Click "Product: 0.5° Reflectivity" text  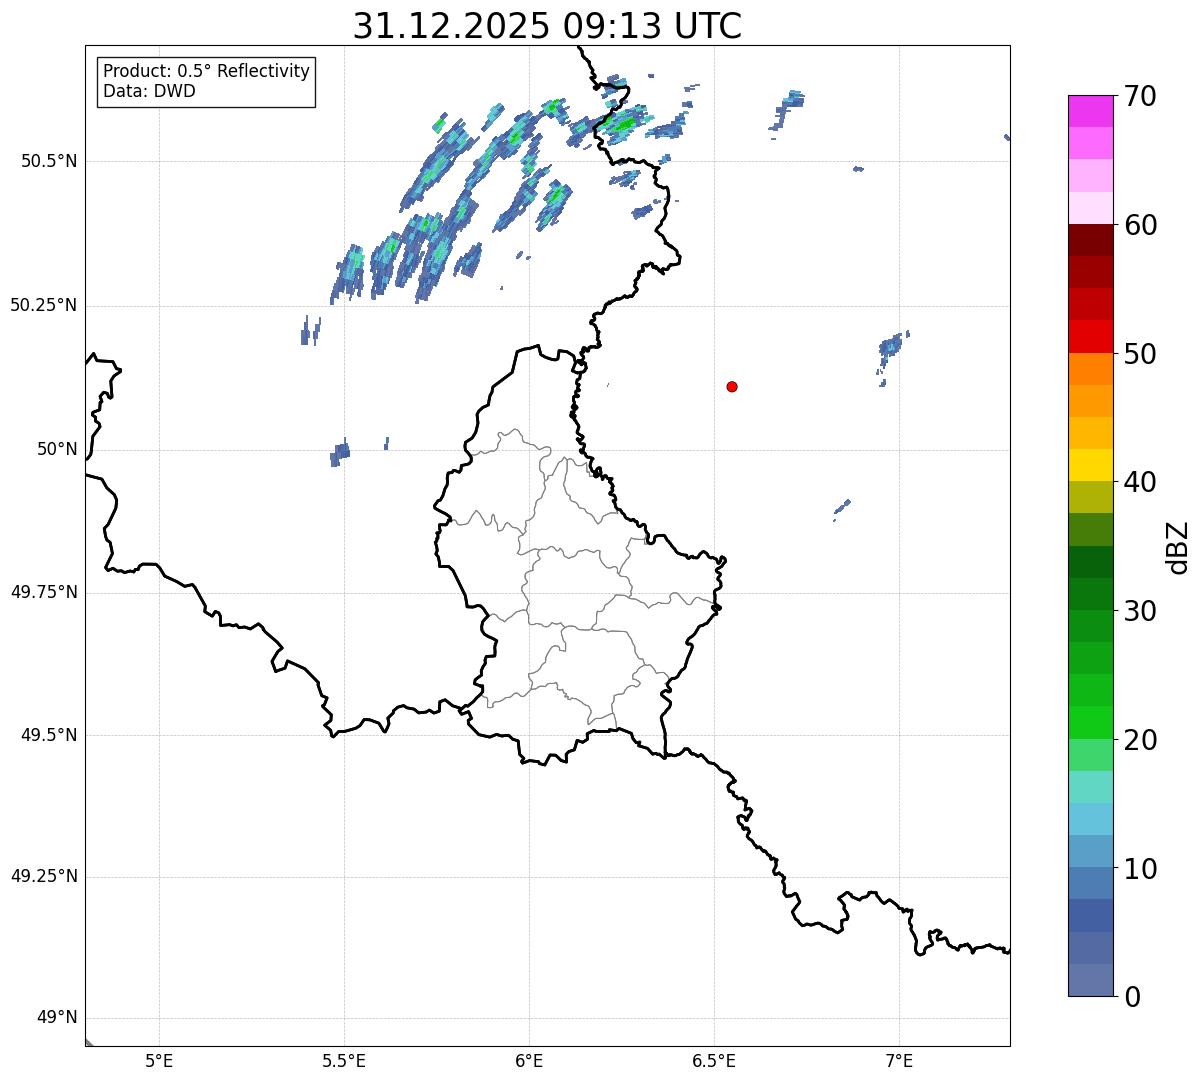[x=206, y=71]
